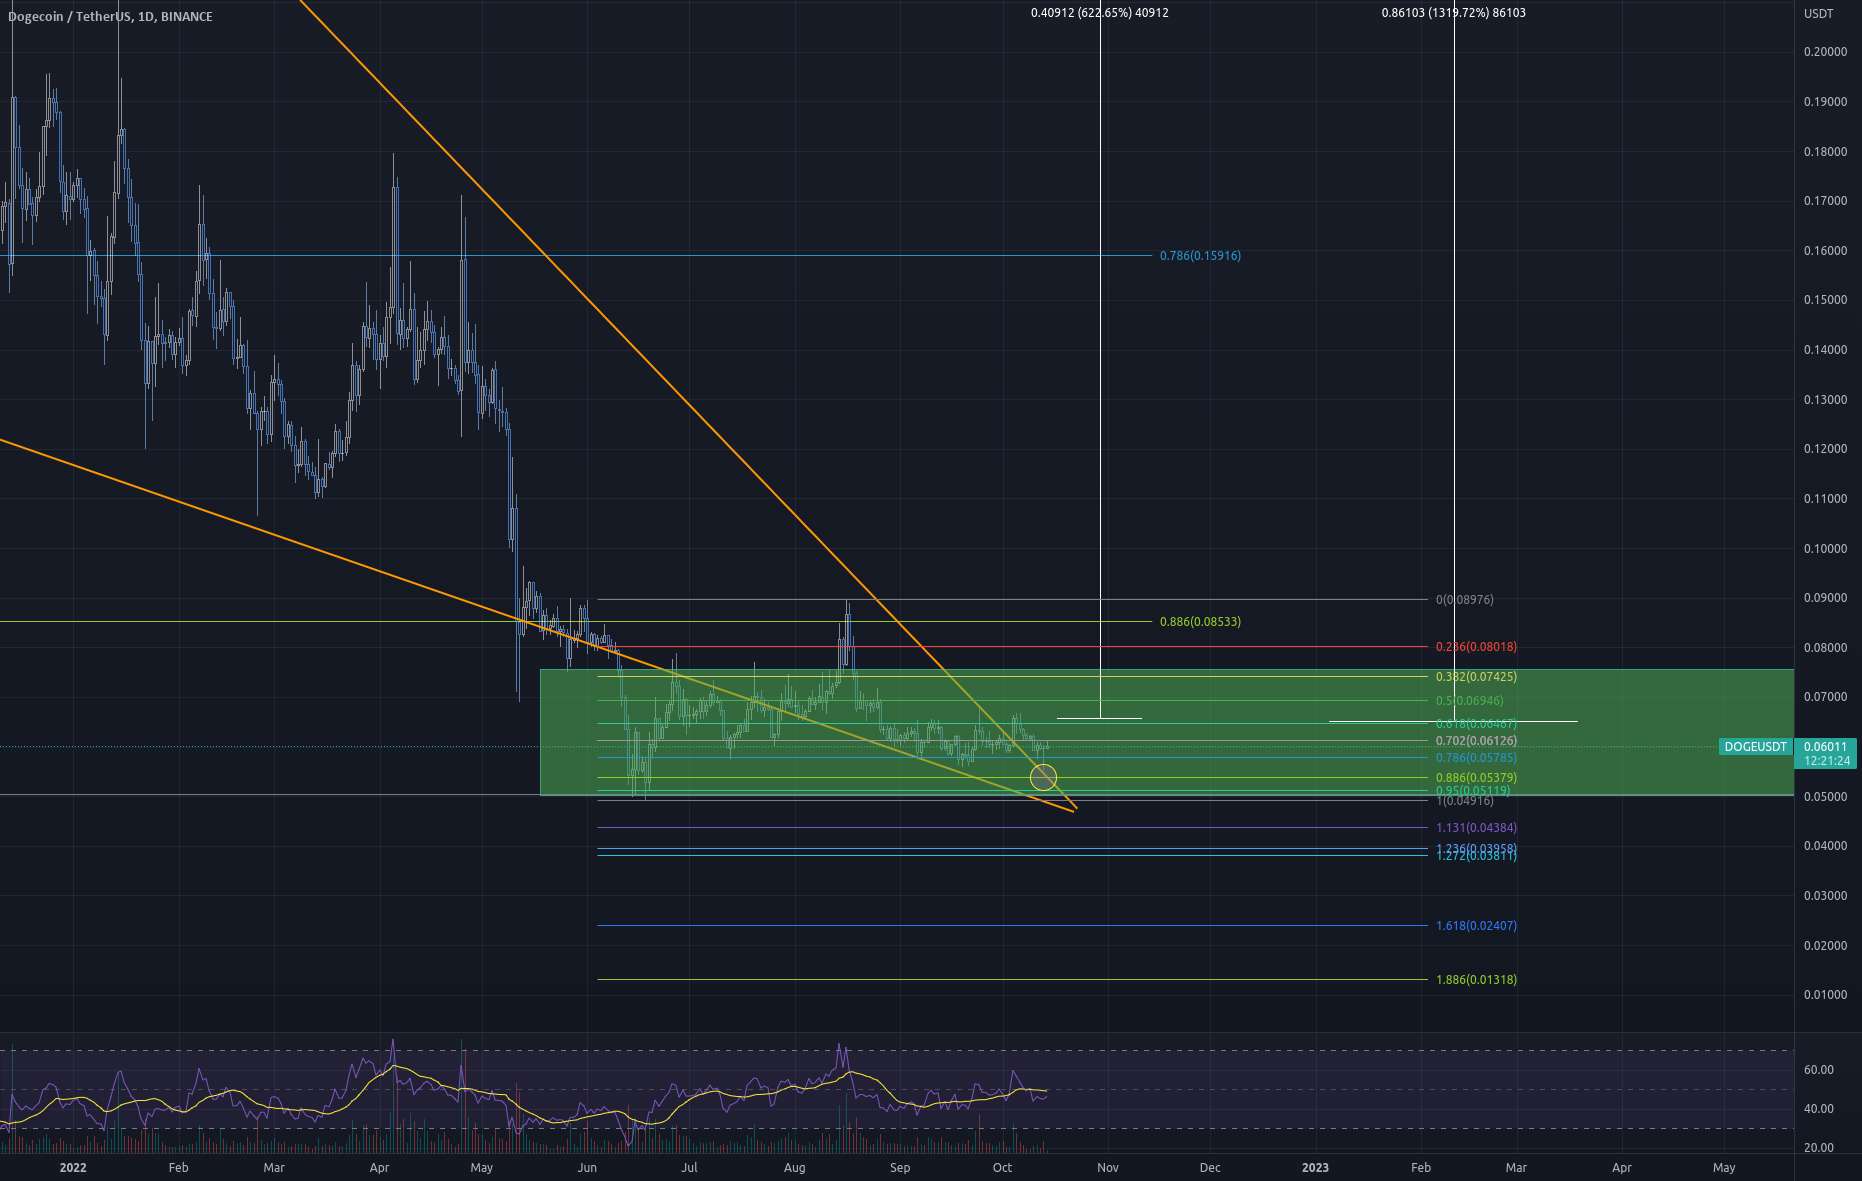Click 0.11000 on the price axis
1862x1181 pixels.
(x=1825, y=499)
